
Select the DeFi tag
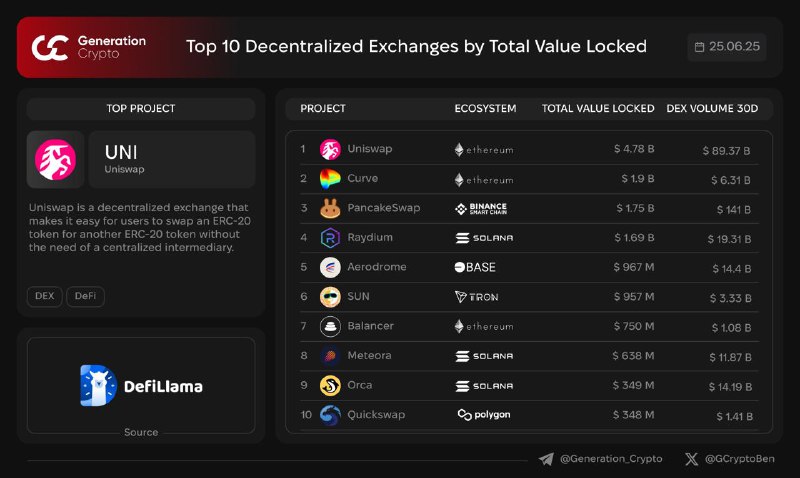85,296
